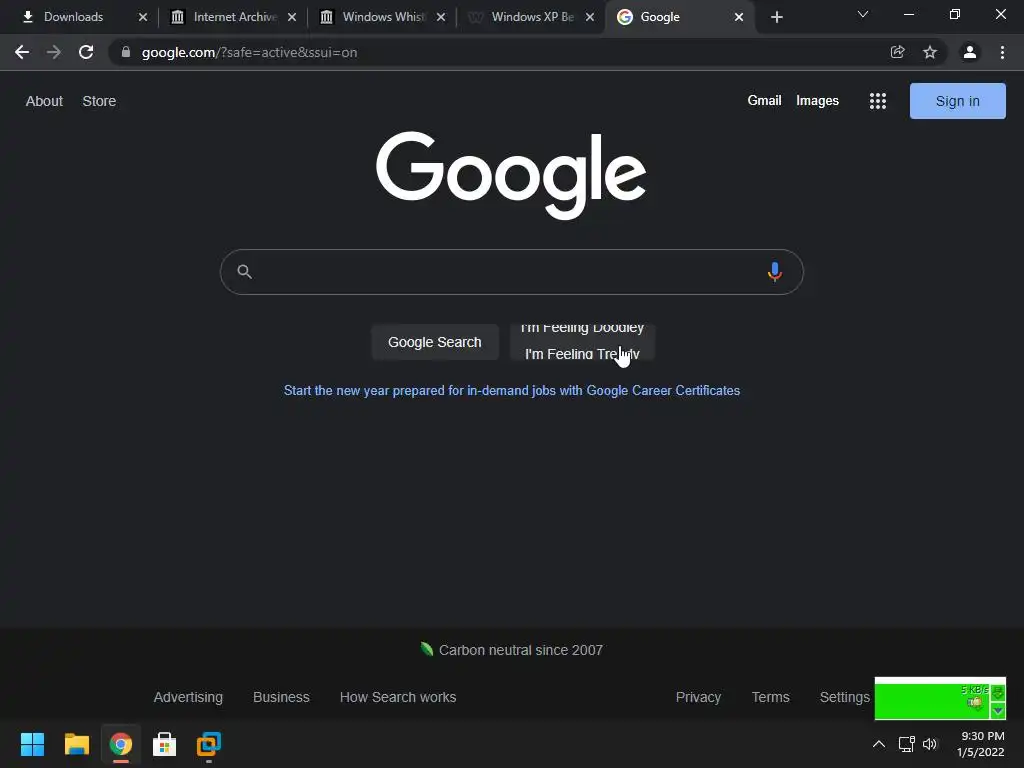Image resolution: width=1024 pixels, height=768 pixels.
Task: Reload the current page
Action: pos(86,52)
